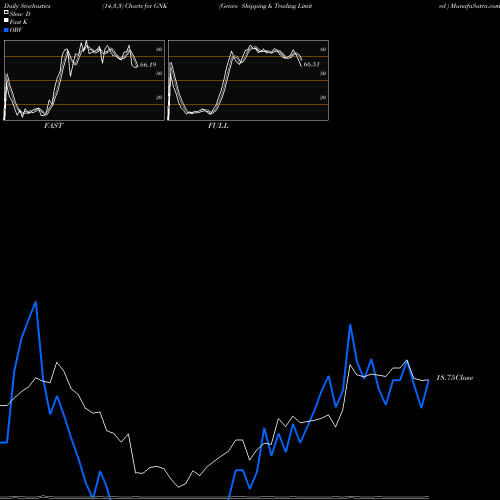
Task: Click the white Slow D legend swatch
Action: click(6, 12)
